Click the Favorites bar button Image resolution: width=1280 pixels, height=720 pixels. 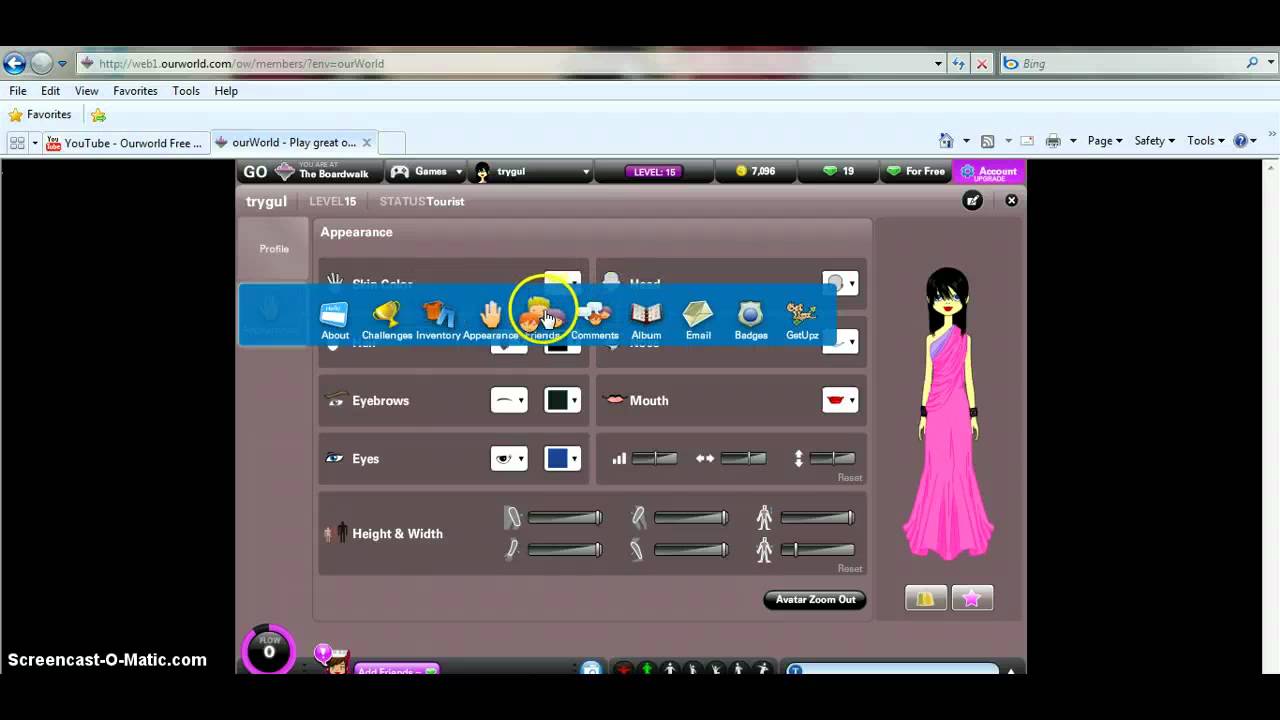[x=40, y=115]
